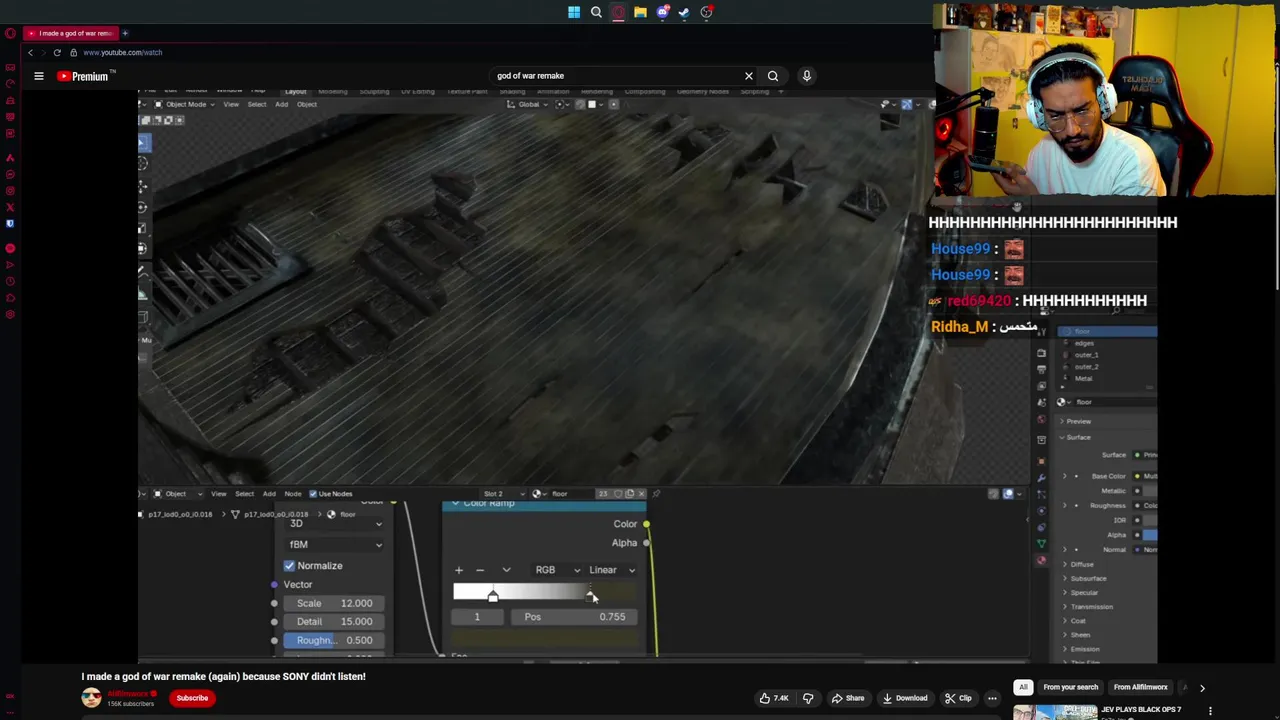Viewport: 1280px width, 720px height.
Task: Select the From your search chip
Action: (1071, 688)
